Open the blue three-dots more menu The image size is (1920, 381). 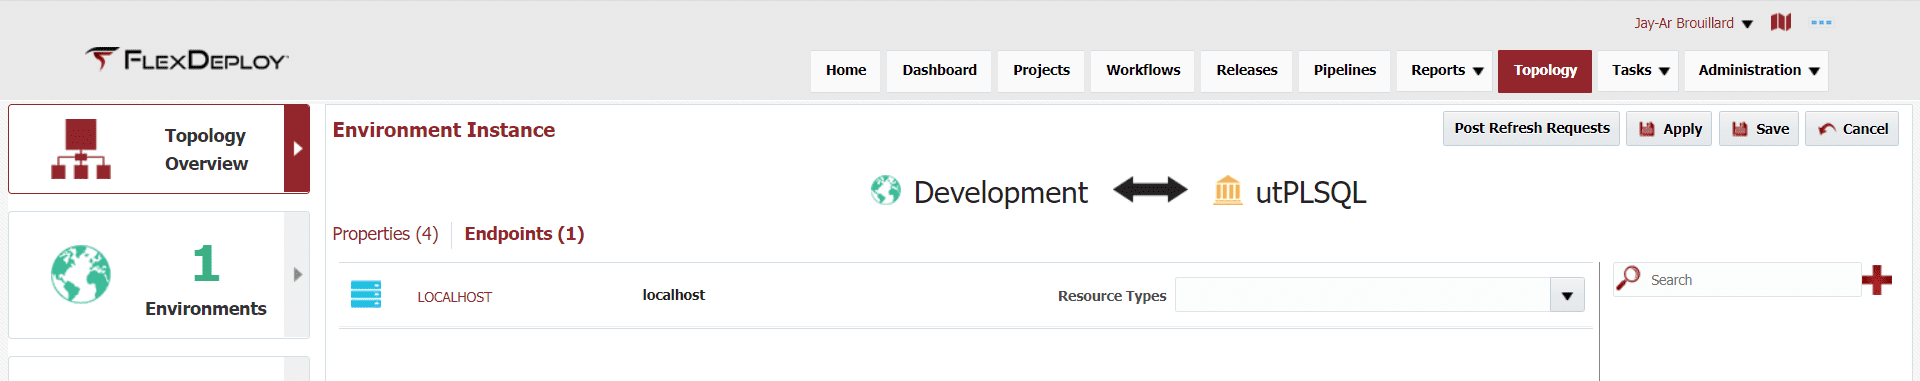point(1821,22)
